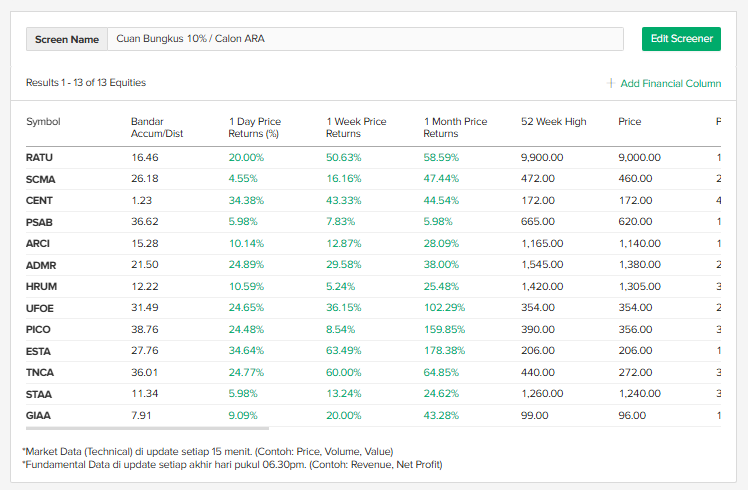Sort by the Price column header
This screenshot has height=490, width=748.
click(x=629, y=122)
